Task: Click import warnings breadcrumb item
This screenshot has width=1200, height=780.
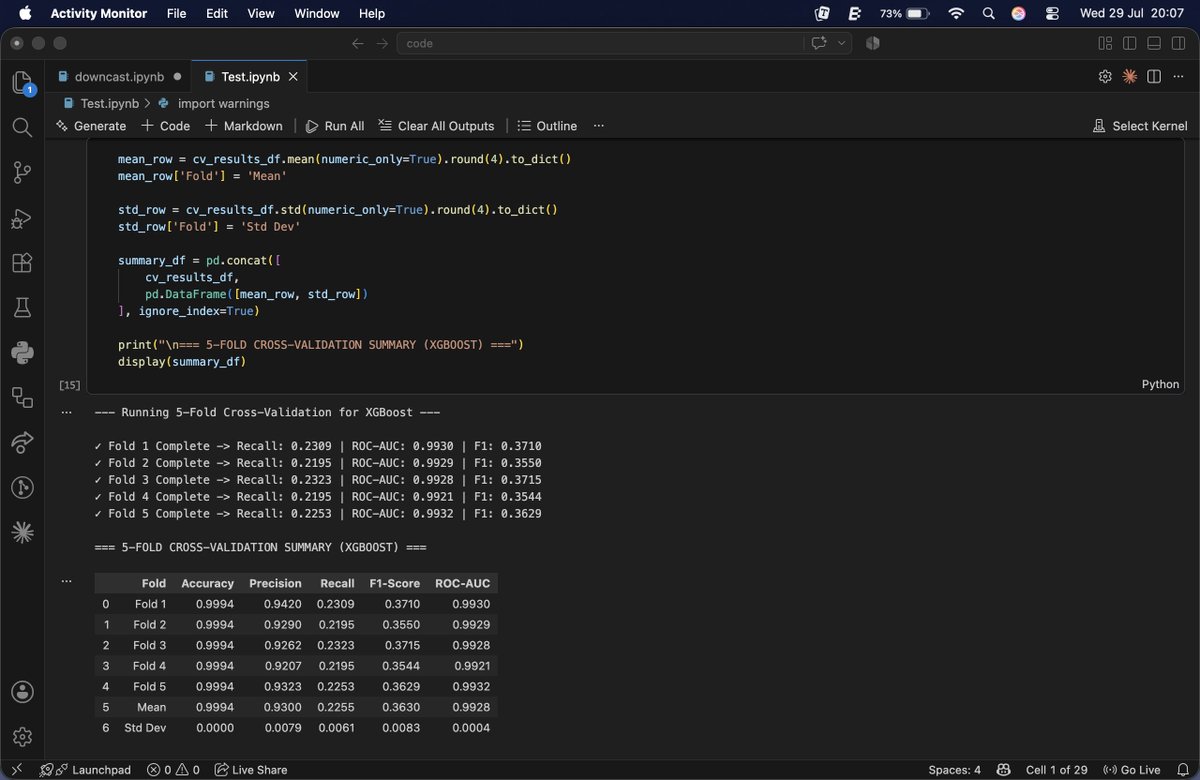Action: [214, 103]
